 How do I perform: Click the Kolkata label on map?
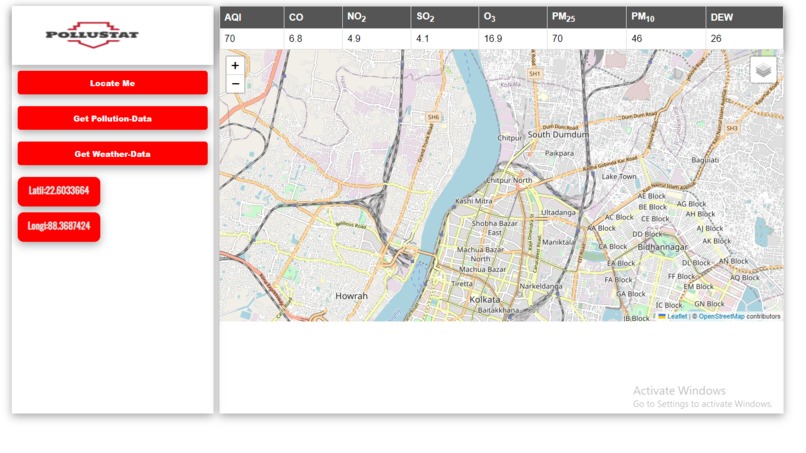[484, 299]
